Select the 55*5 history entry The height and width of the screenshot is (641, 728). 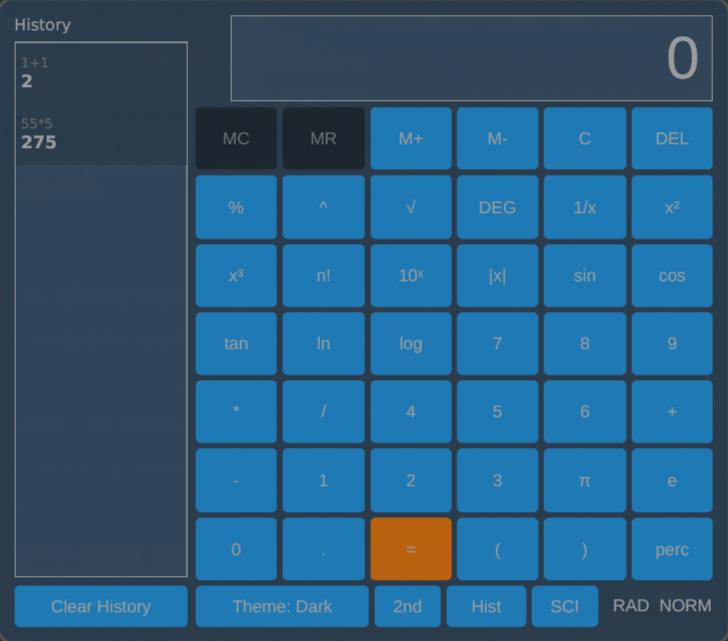pyautogui.click(x=101, y=134)
